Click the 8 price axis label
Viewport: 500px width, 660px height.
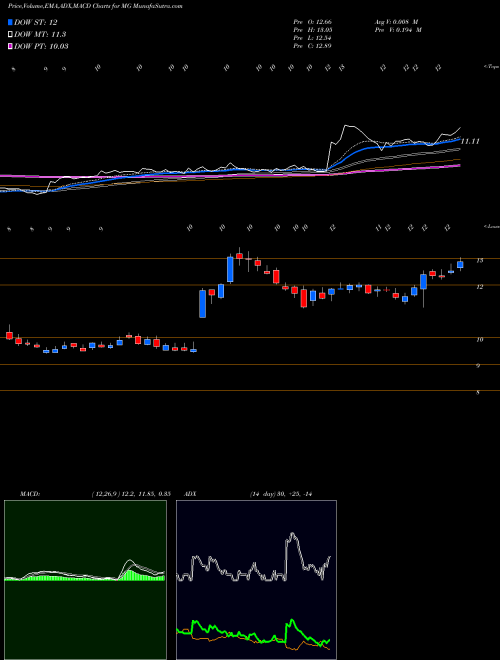pyautogui.click(x=478, y=393)
